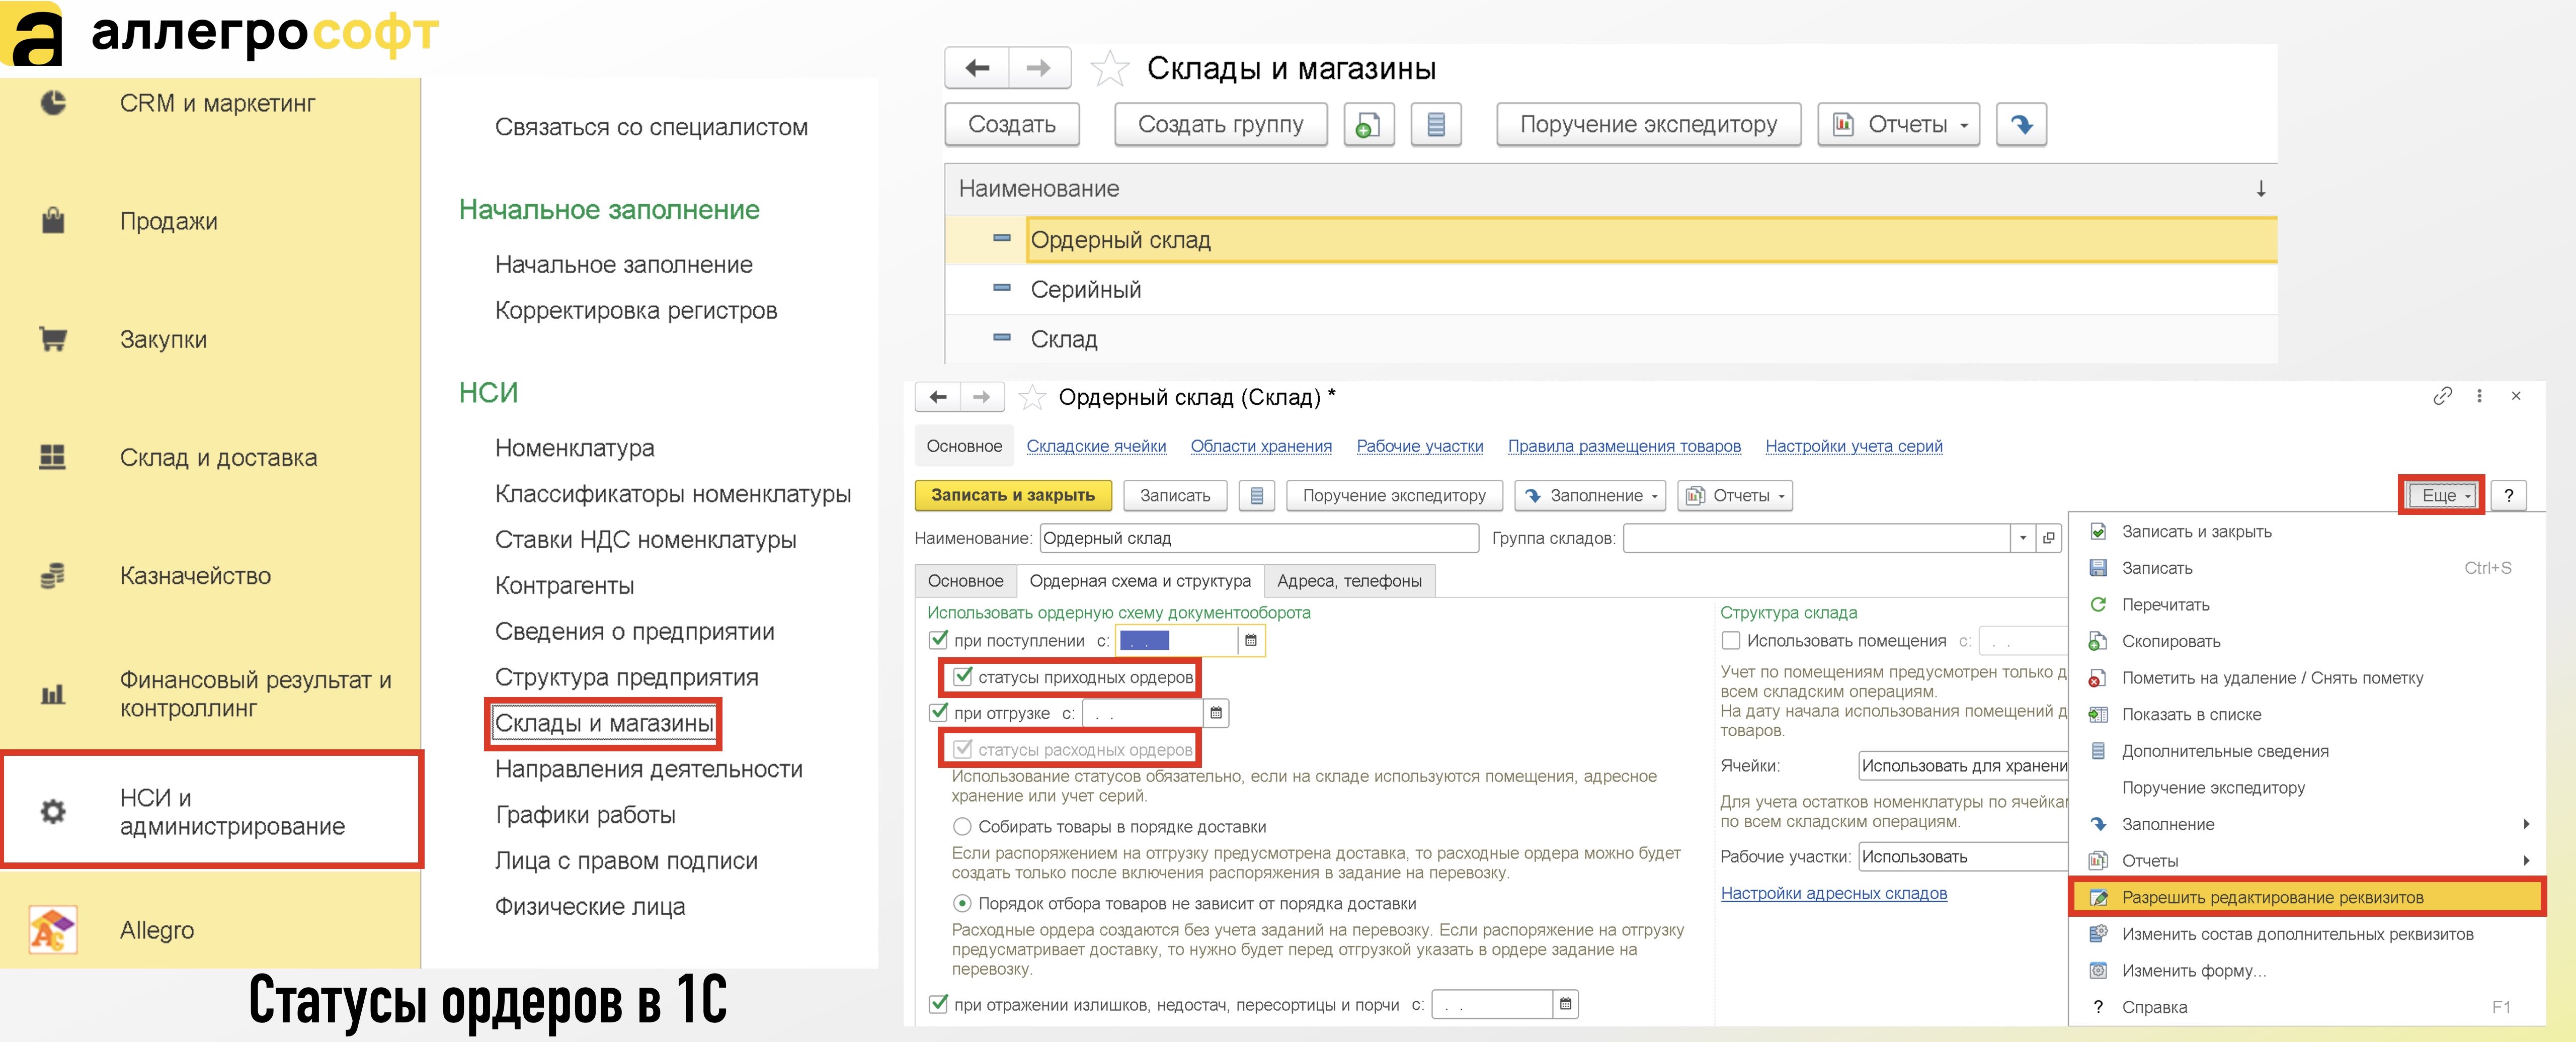
Task: Open Правила размещения товаров link
Action: point(1624,446)
